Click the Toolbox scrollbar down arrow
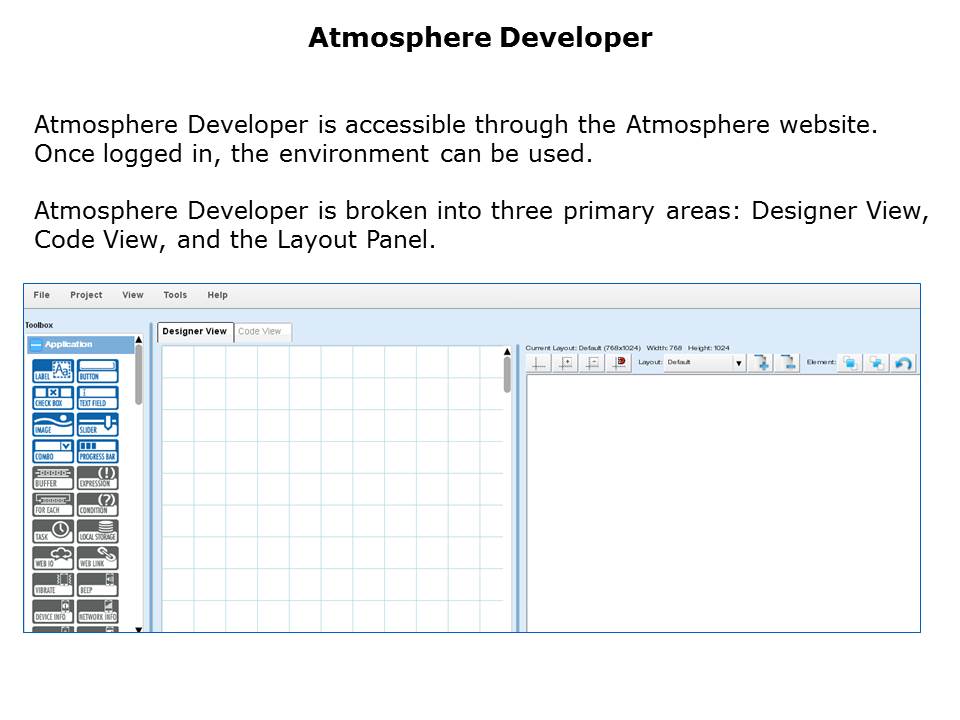The image size is (960, 720). point(138,629)
